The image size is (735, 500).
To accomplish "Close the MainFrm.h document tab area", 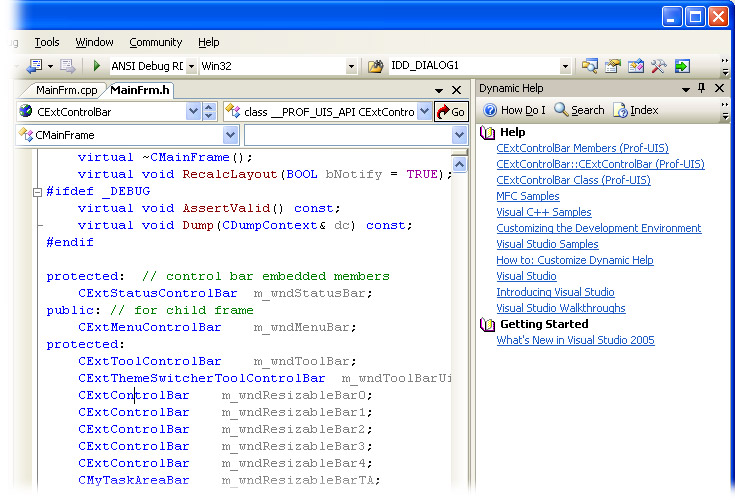I will [x=456, y=90].
